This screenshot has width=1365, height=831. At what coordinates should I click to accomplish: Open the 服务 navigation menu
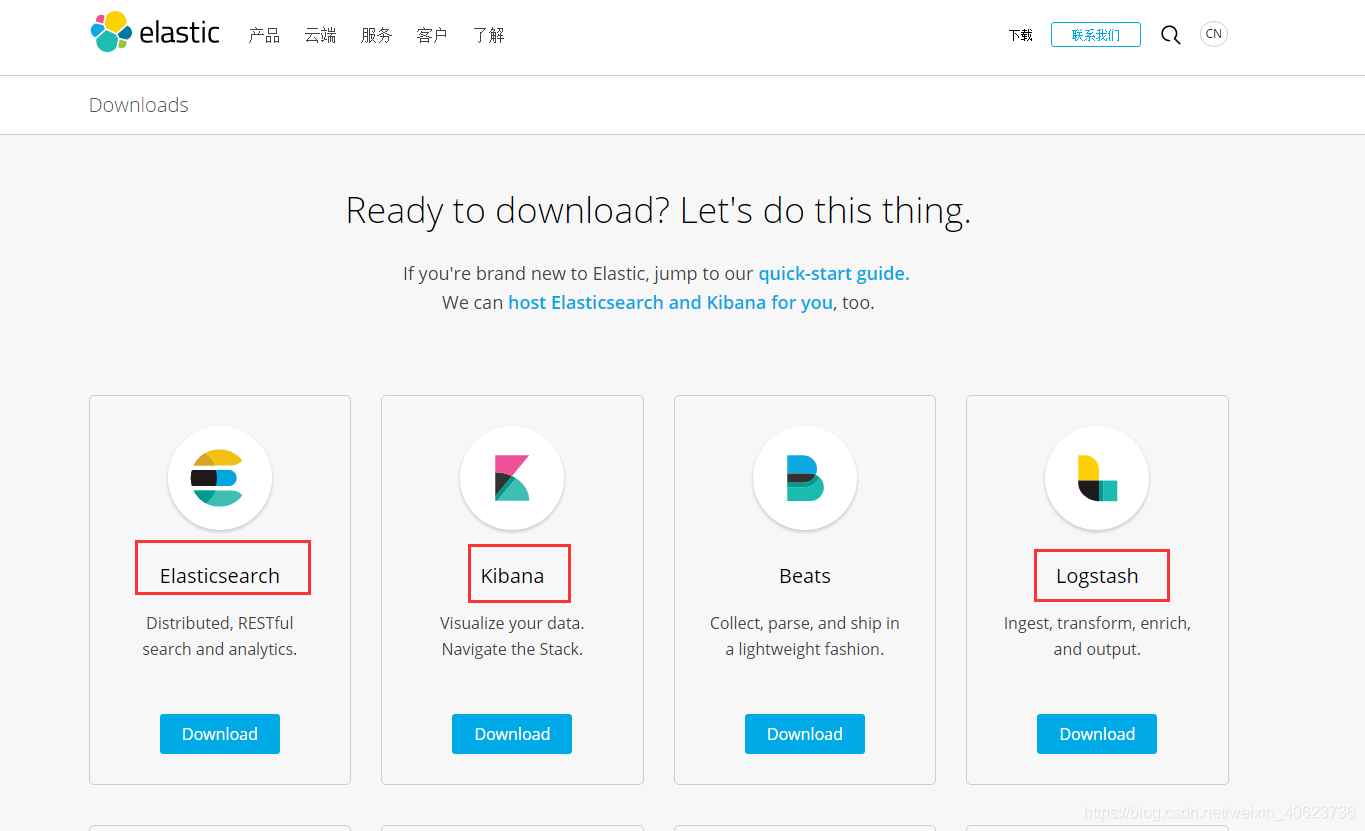(376, 35)
